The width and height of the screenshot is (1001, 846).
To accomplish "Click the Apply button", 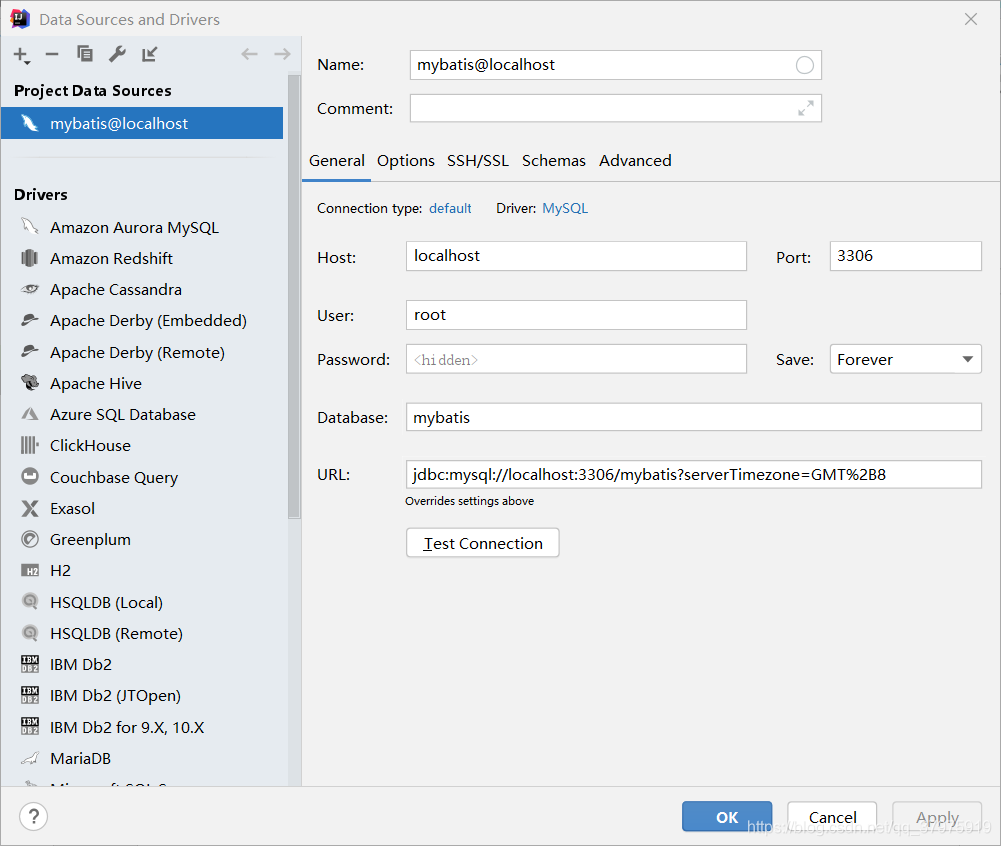I will [x=937, y=817].
